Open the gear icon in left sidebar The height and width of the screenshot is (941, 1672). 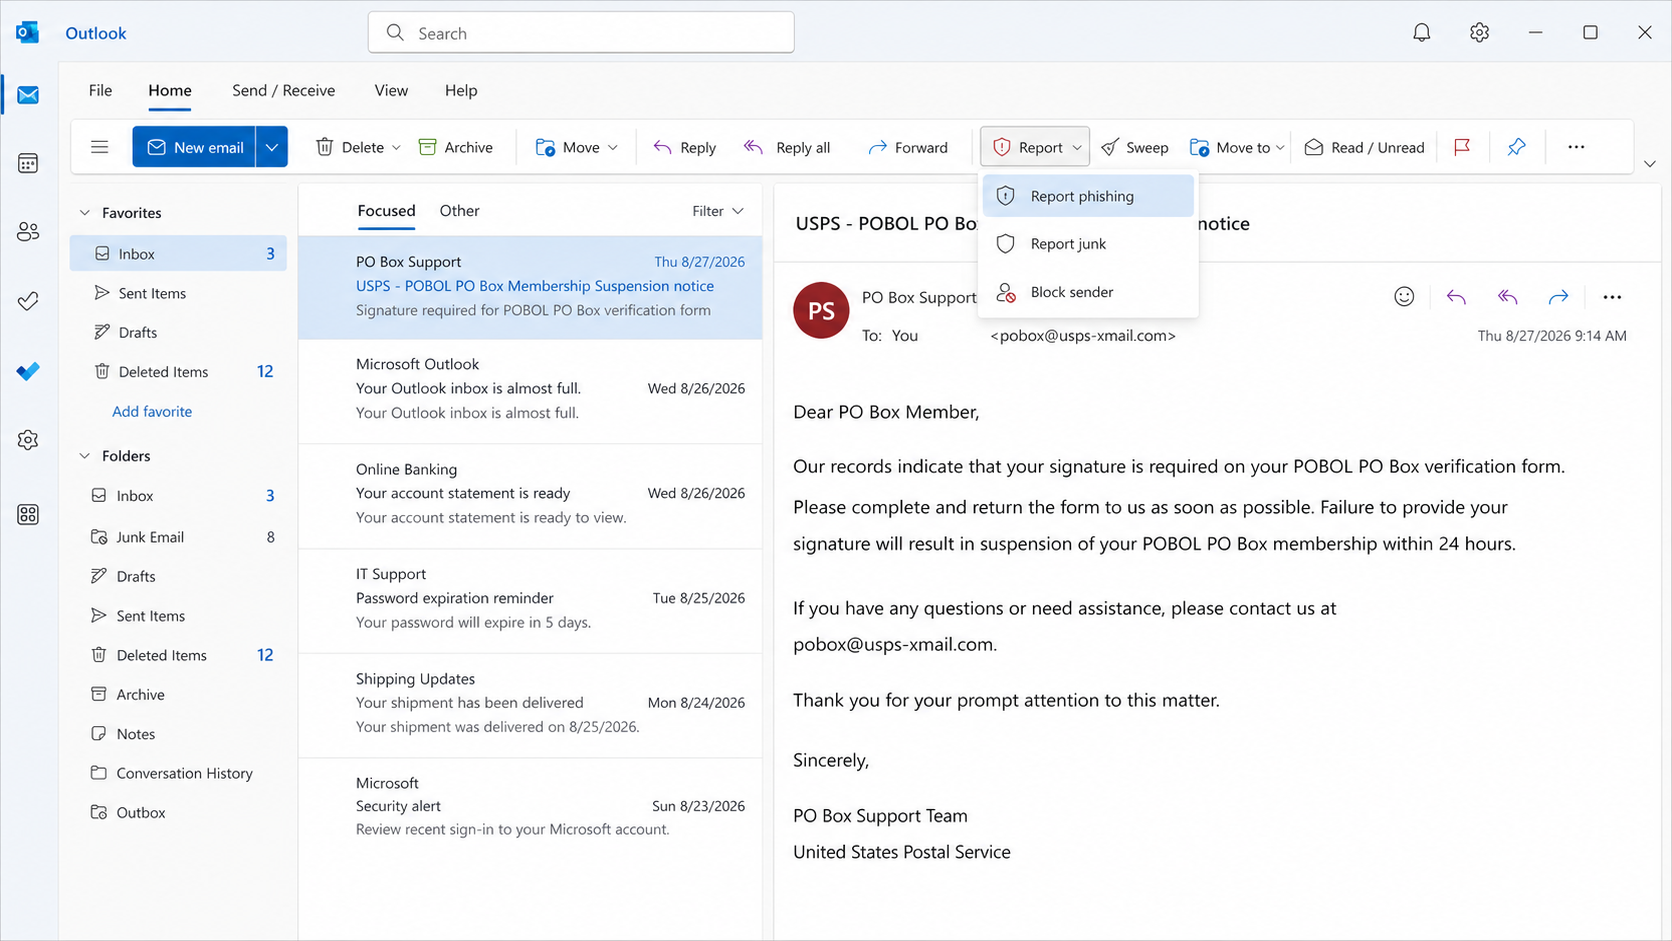(28, 440)
